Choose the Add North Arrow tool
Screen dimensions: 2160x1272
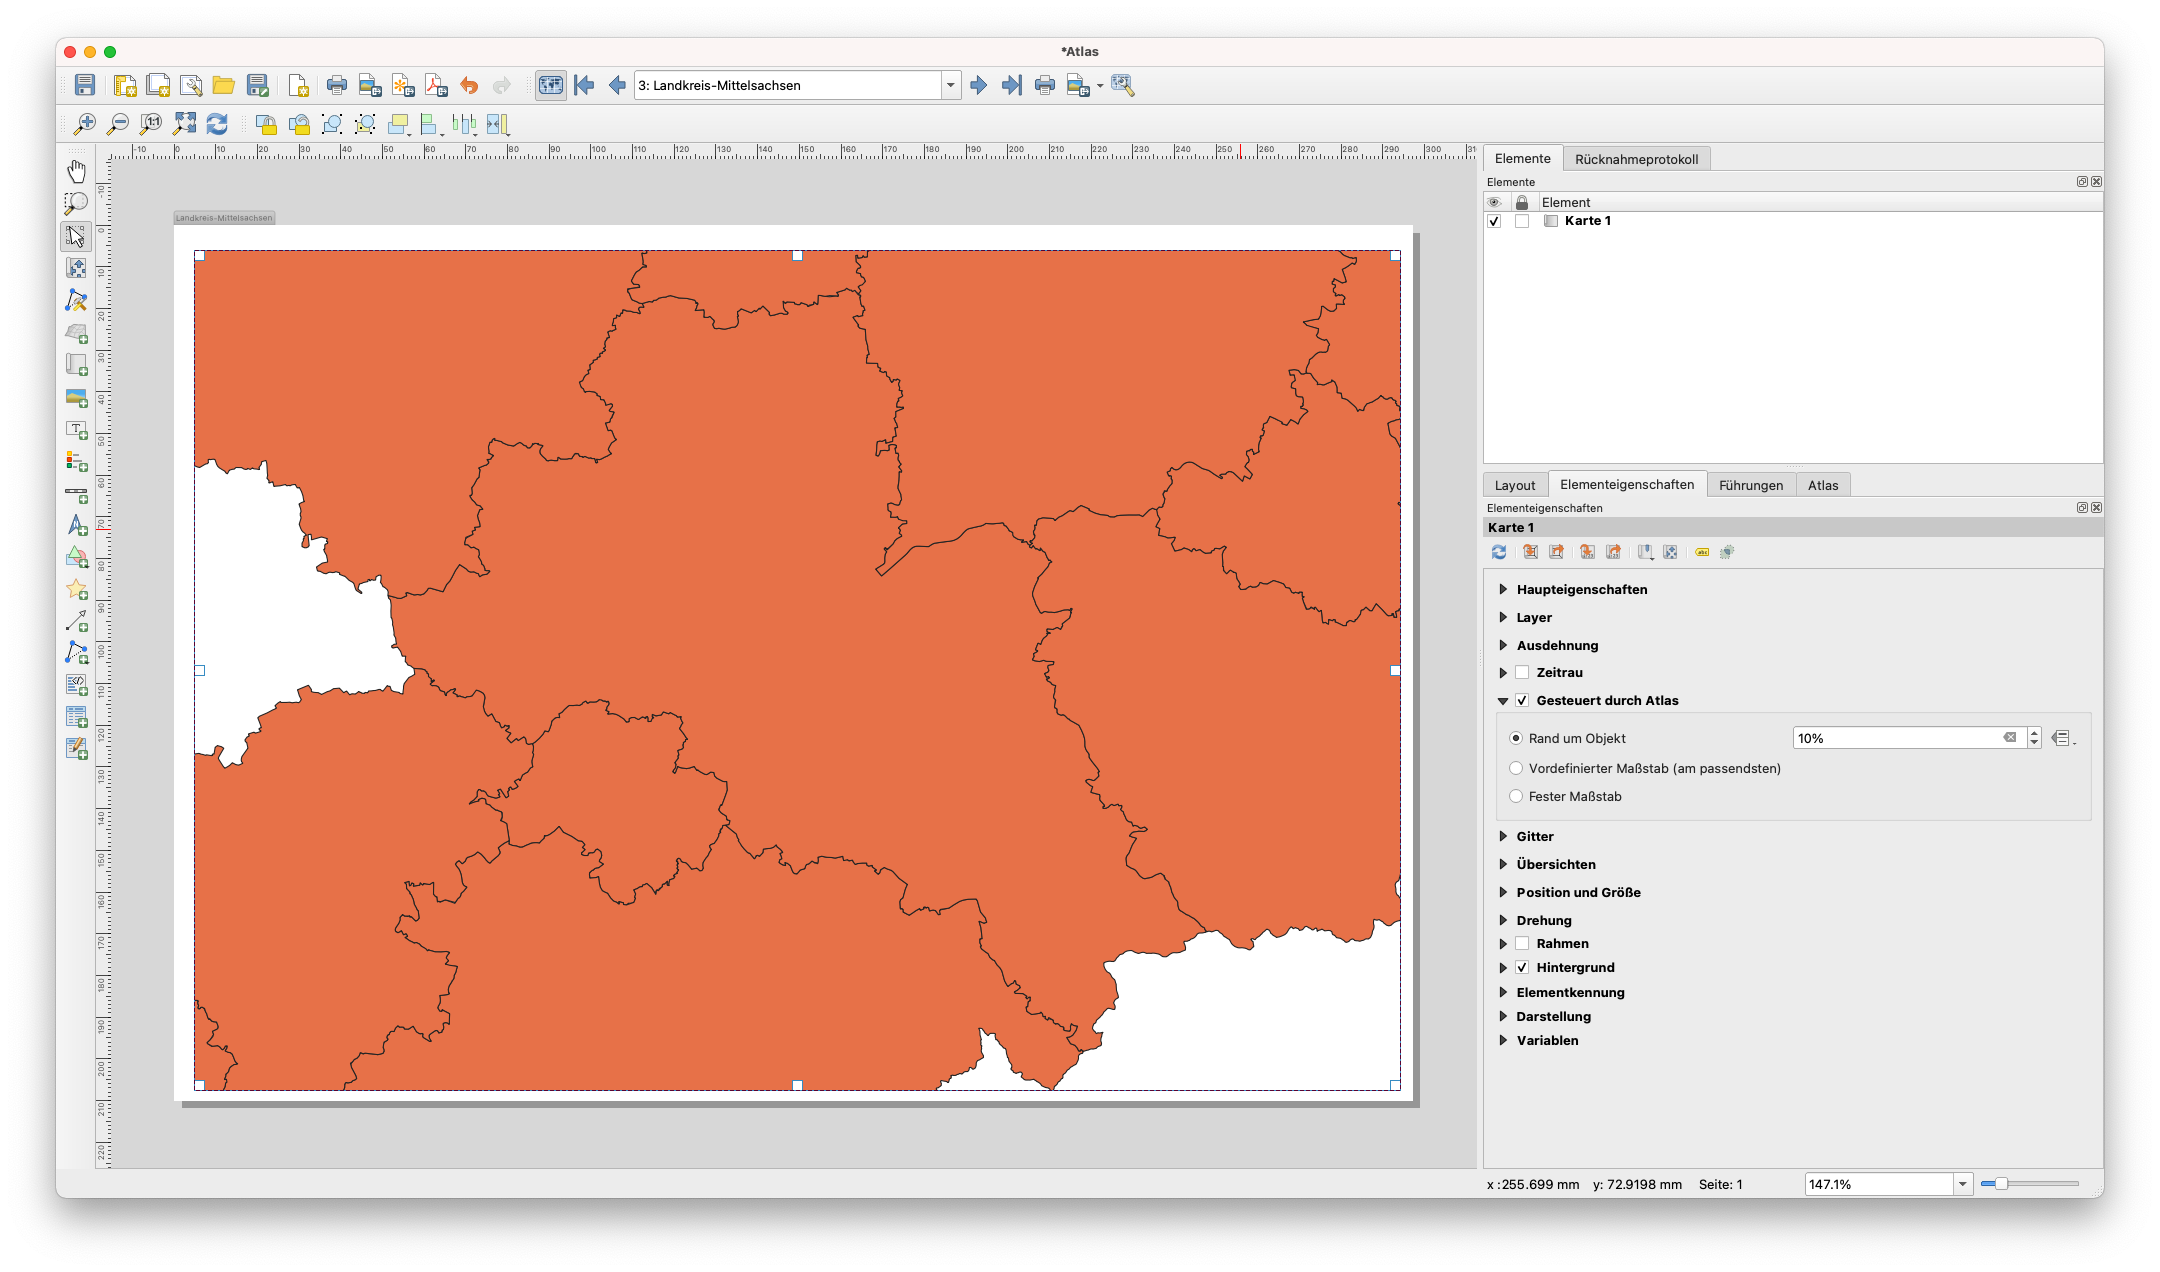tap(76, 526)
